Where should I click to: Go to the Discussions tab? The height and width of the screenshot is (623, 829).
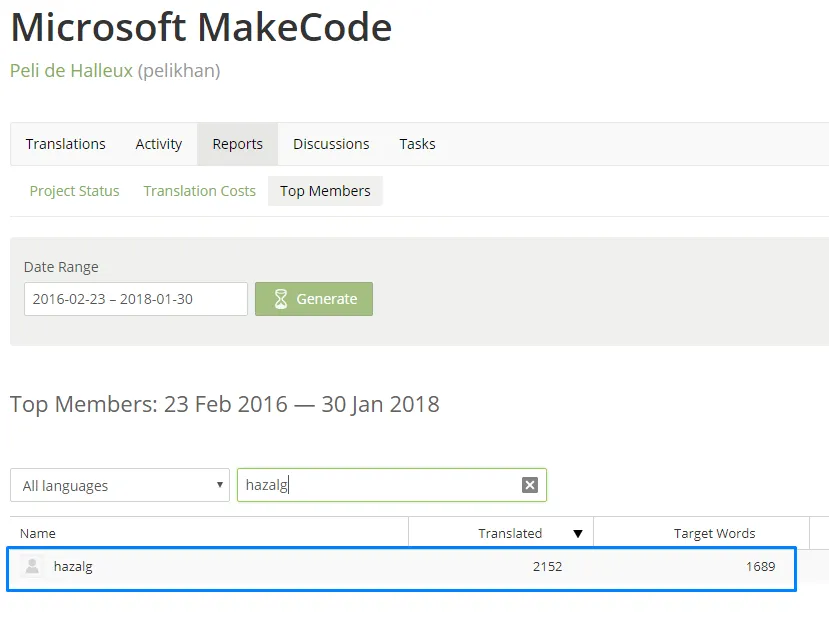[331, 144]
